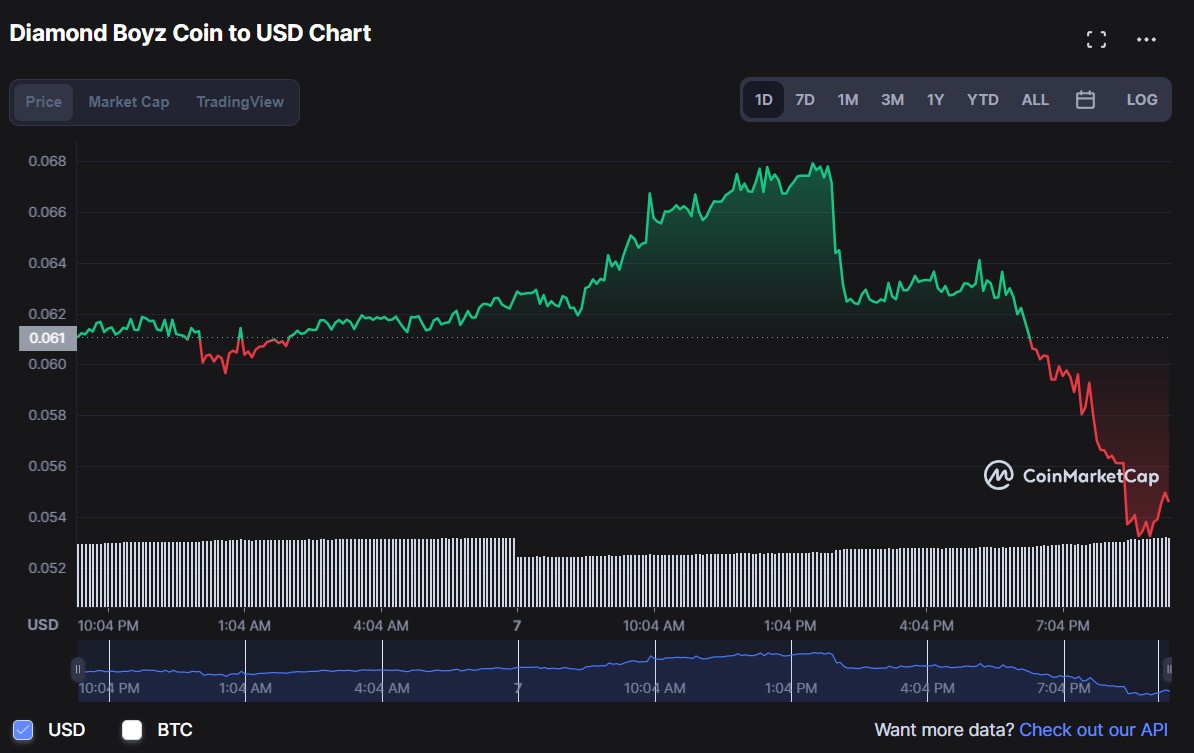This screenshot has height=753, width=1194.
Task: Display the 1Y time range
Action: click(x=935, y=100)
